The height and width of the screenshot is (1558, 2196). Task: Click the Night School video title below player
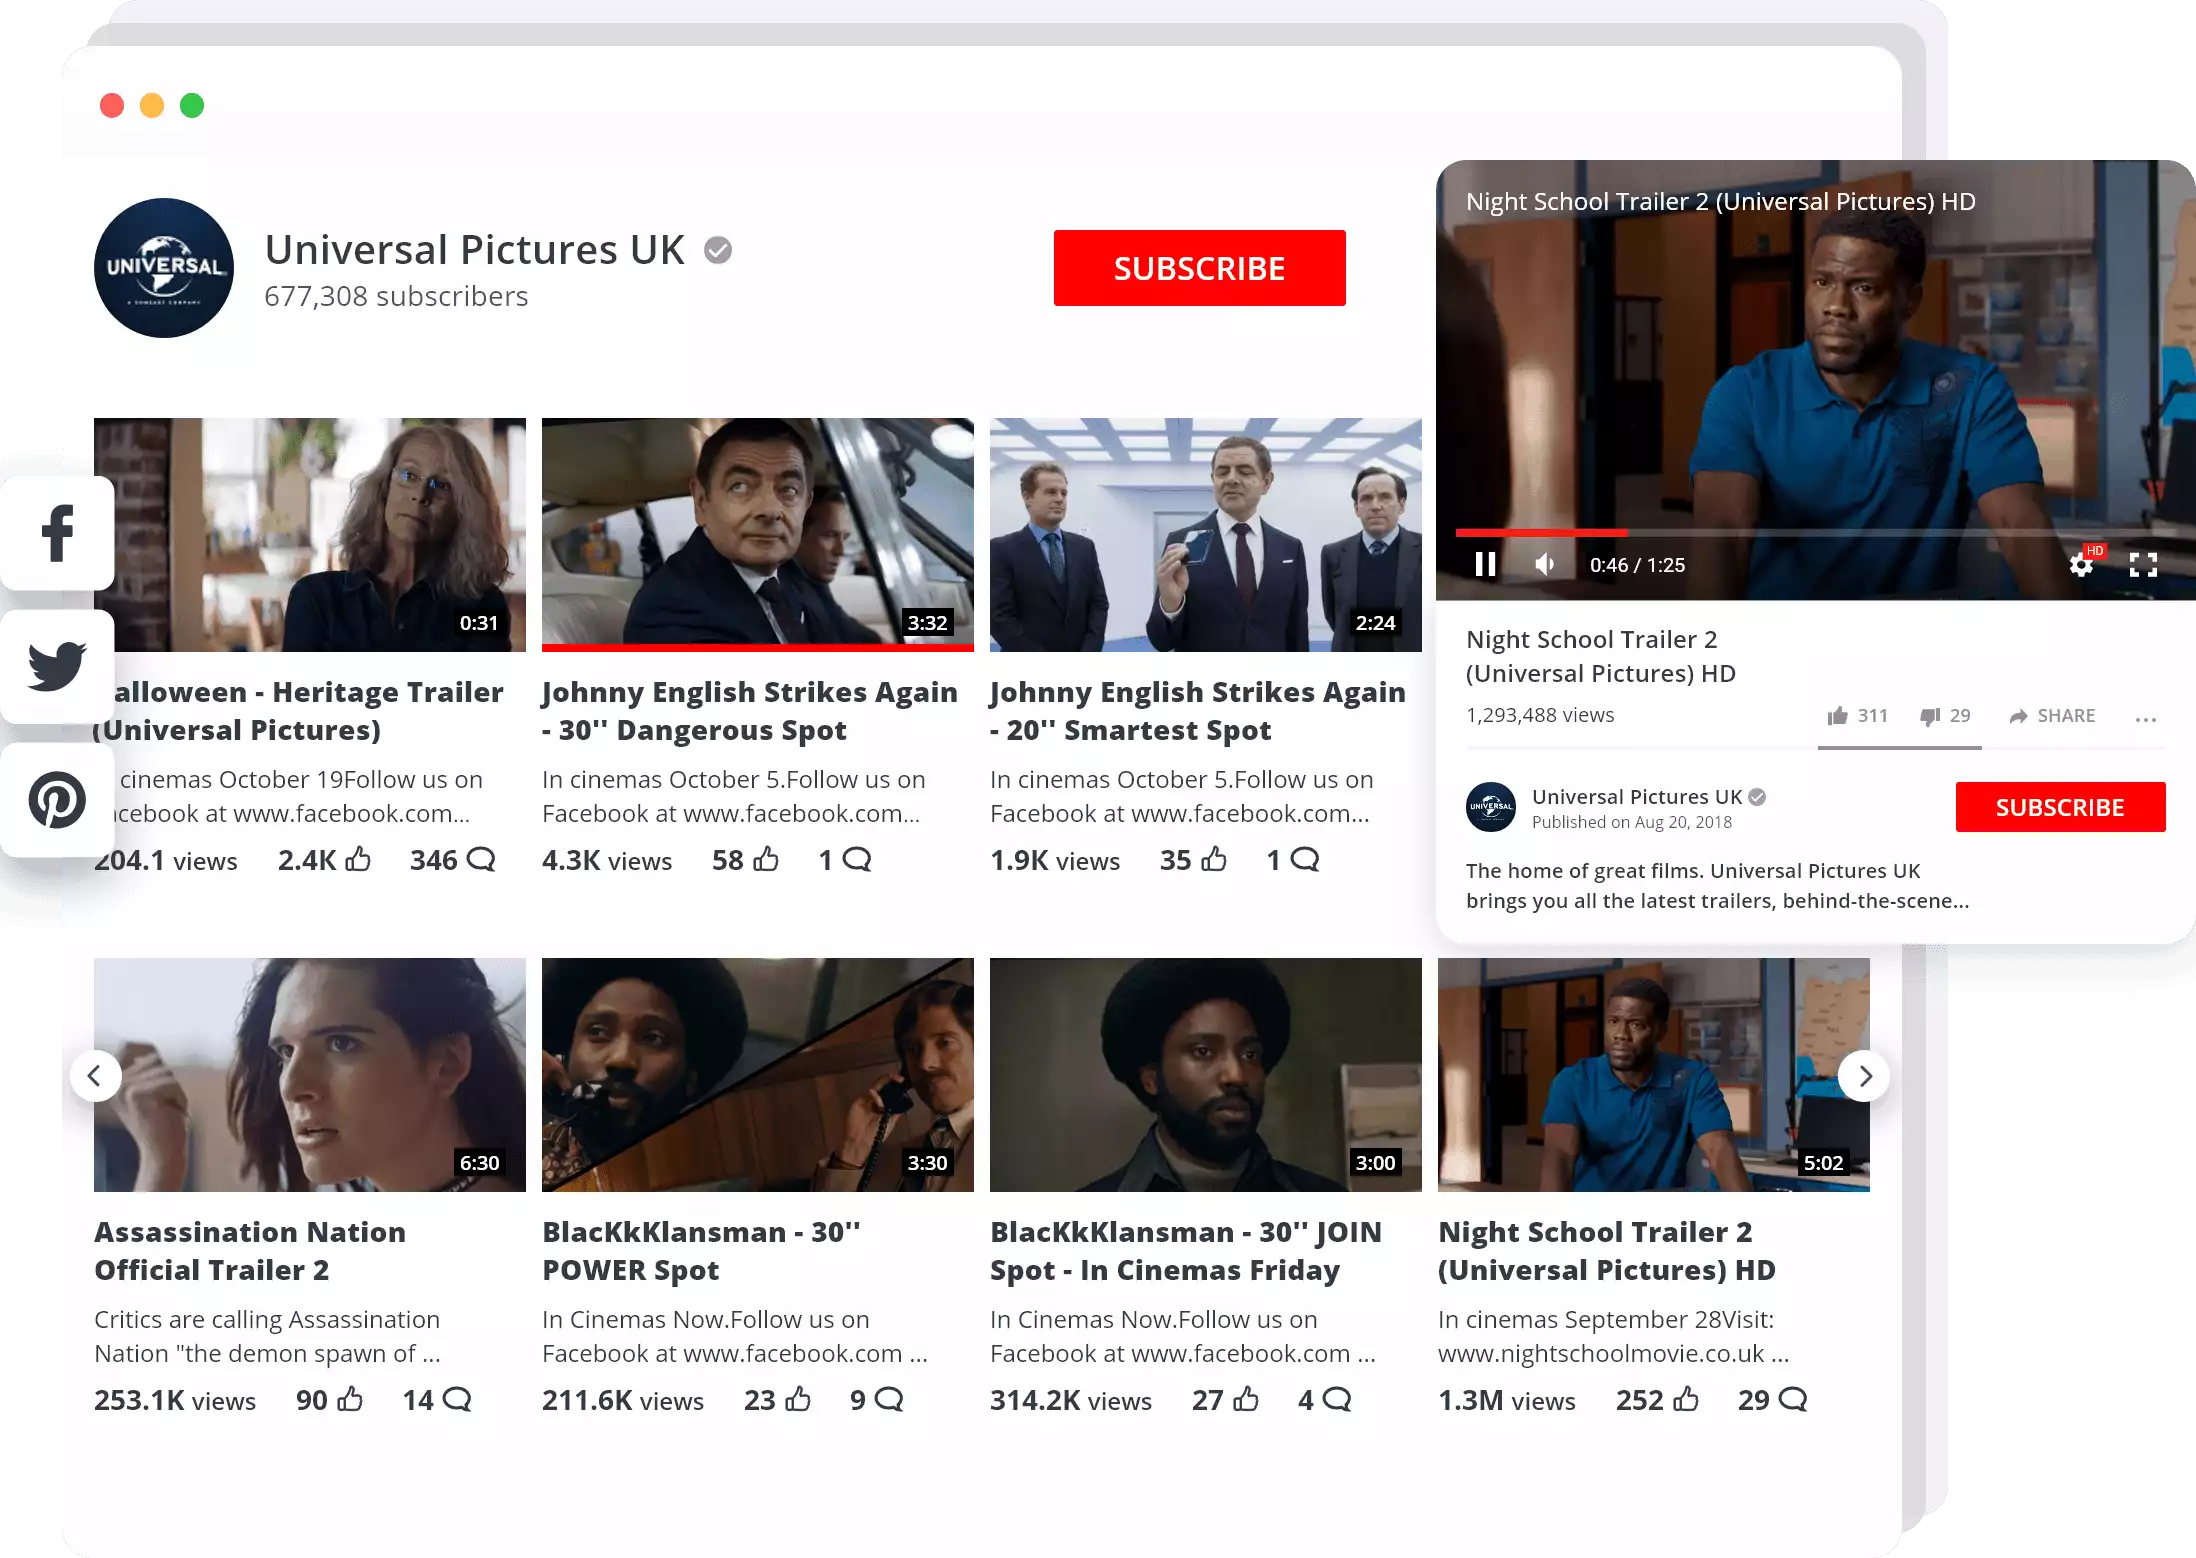coord(1601,656)
